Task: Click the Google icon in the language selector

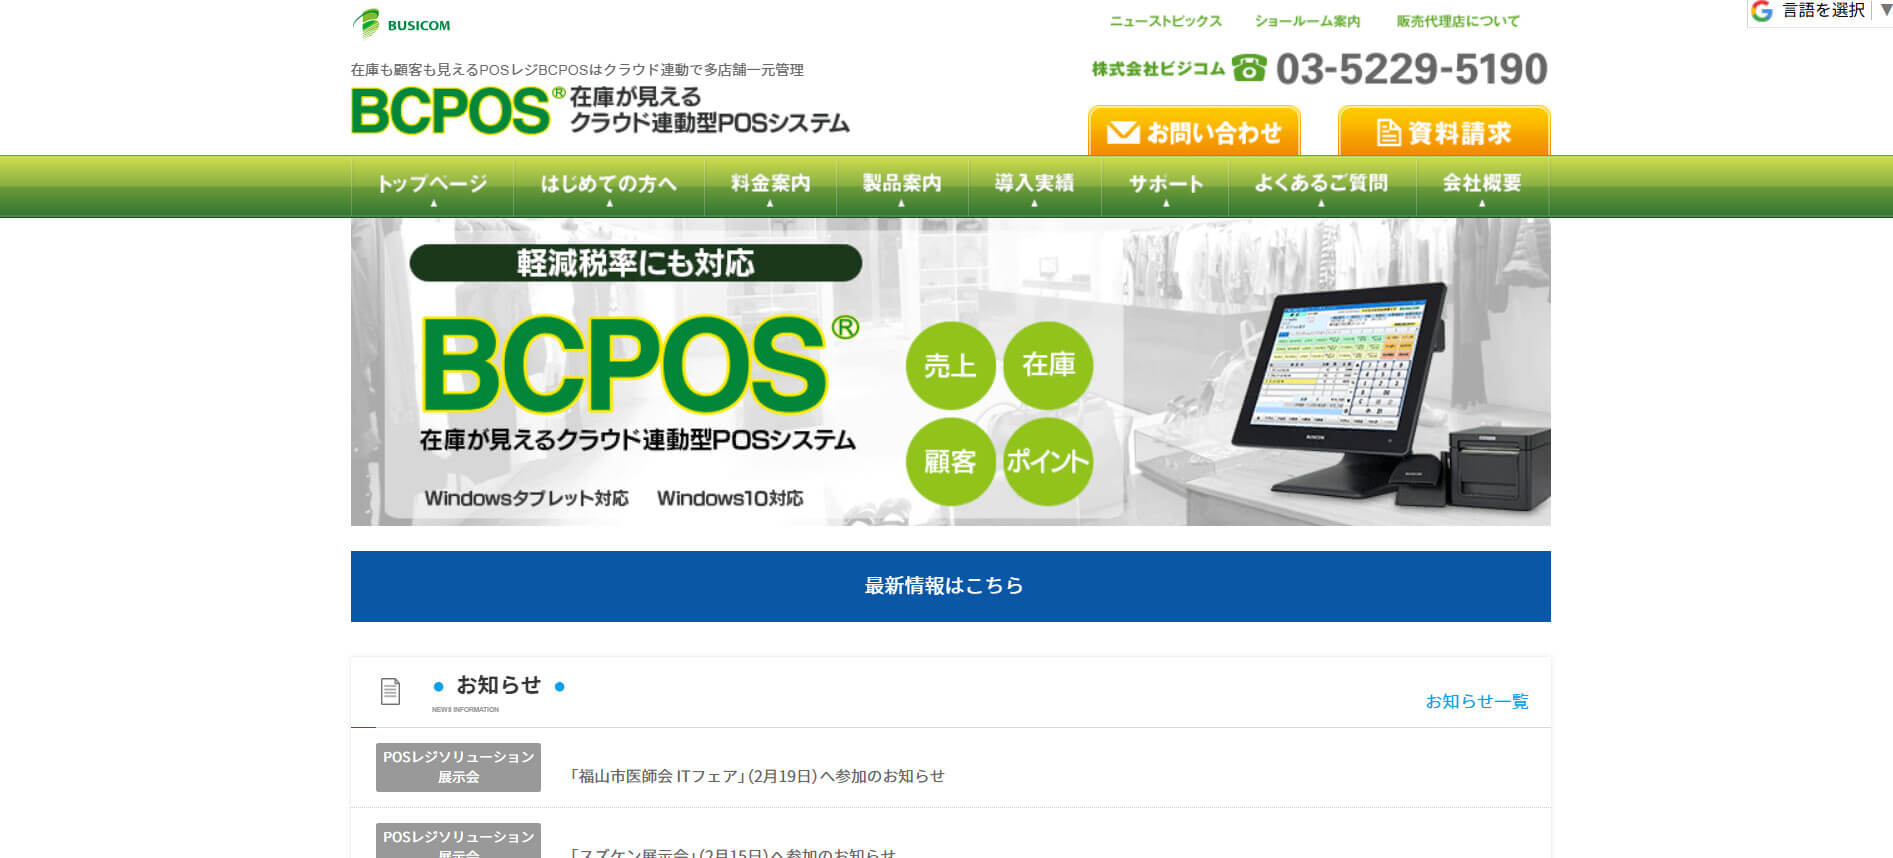Action: click(x=1762, y=11)
